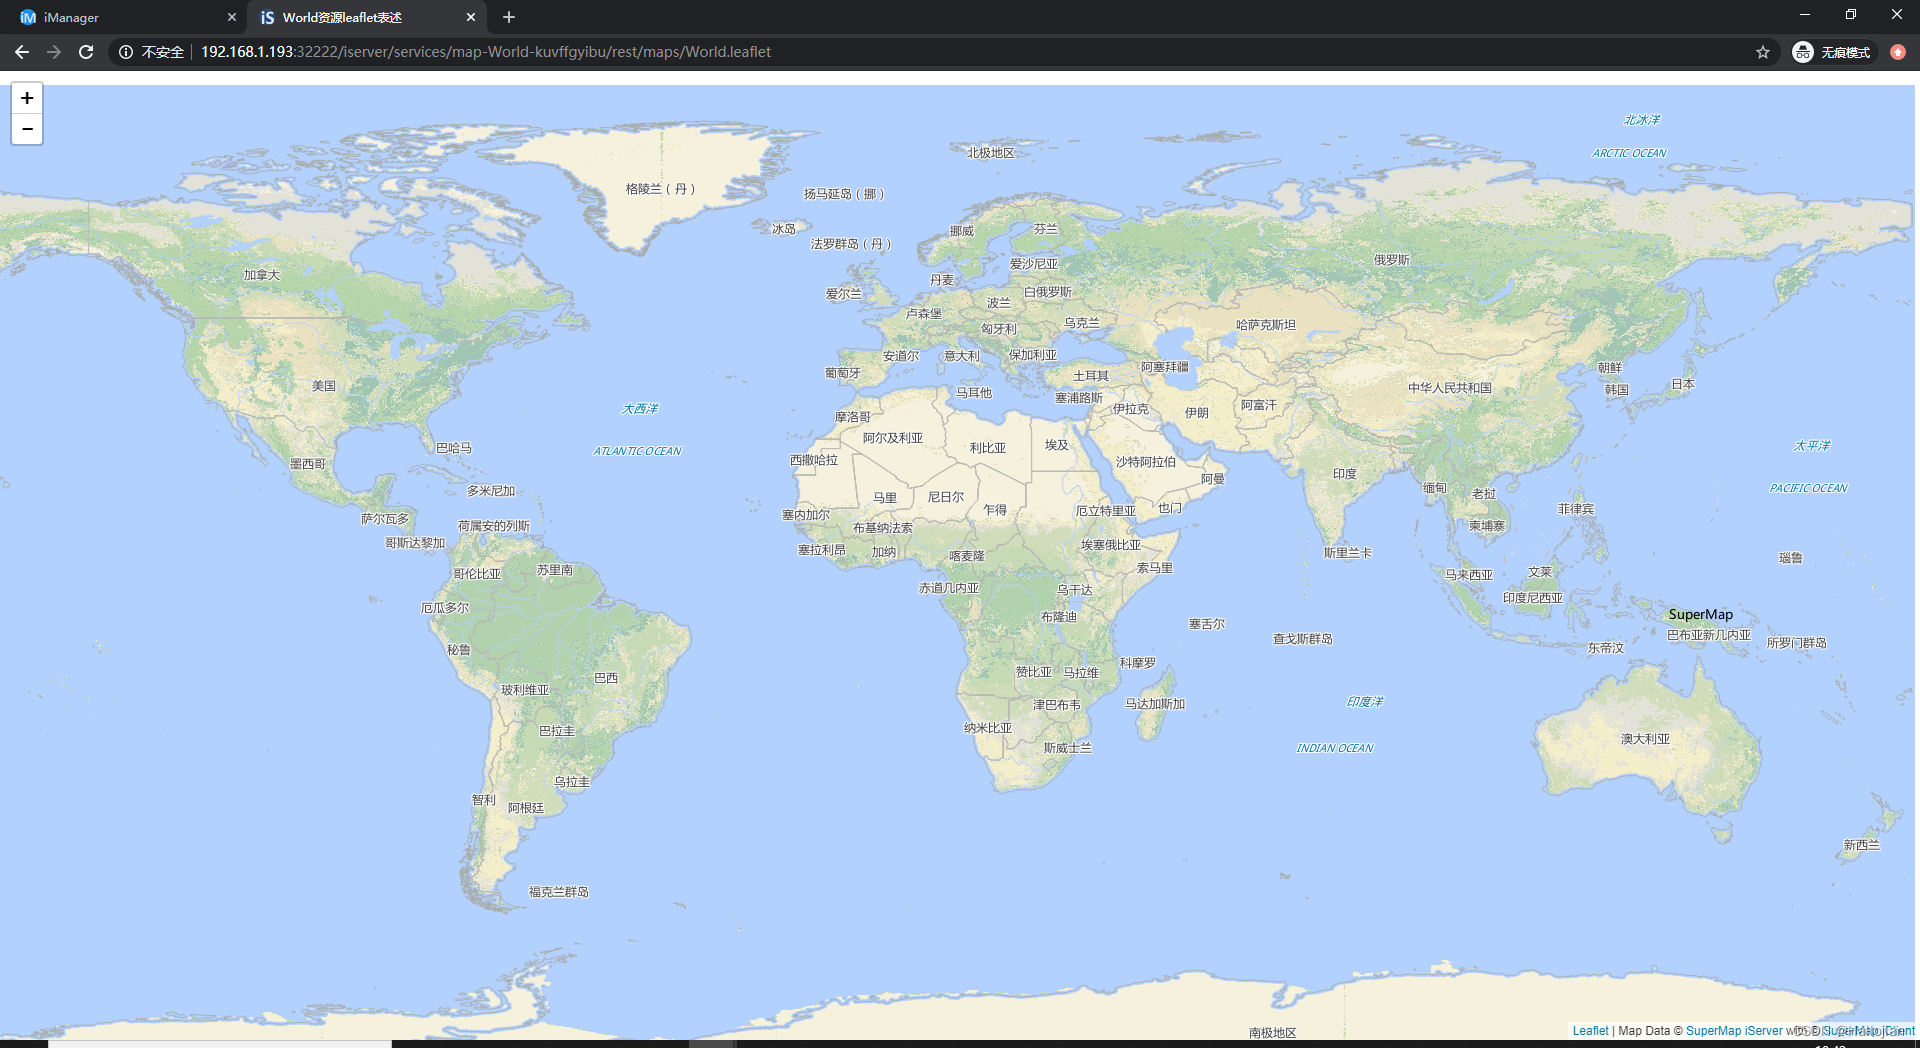Image resolution: width=1920 pixels, height=1048 pixels.
Task: Click the 印度 country label
Action: click(1345, 474)
